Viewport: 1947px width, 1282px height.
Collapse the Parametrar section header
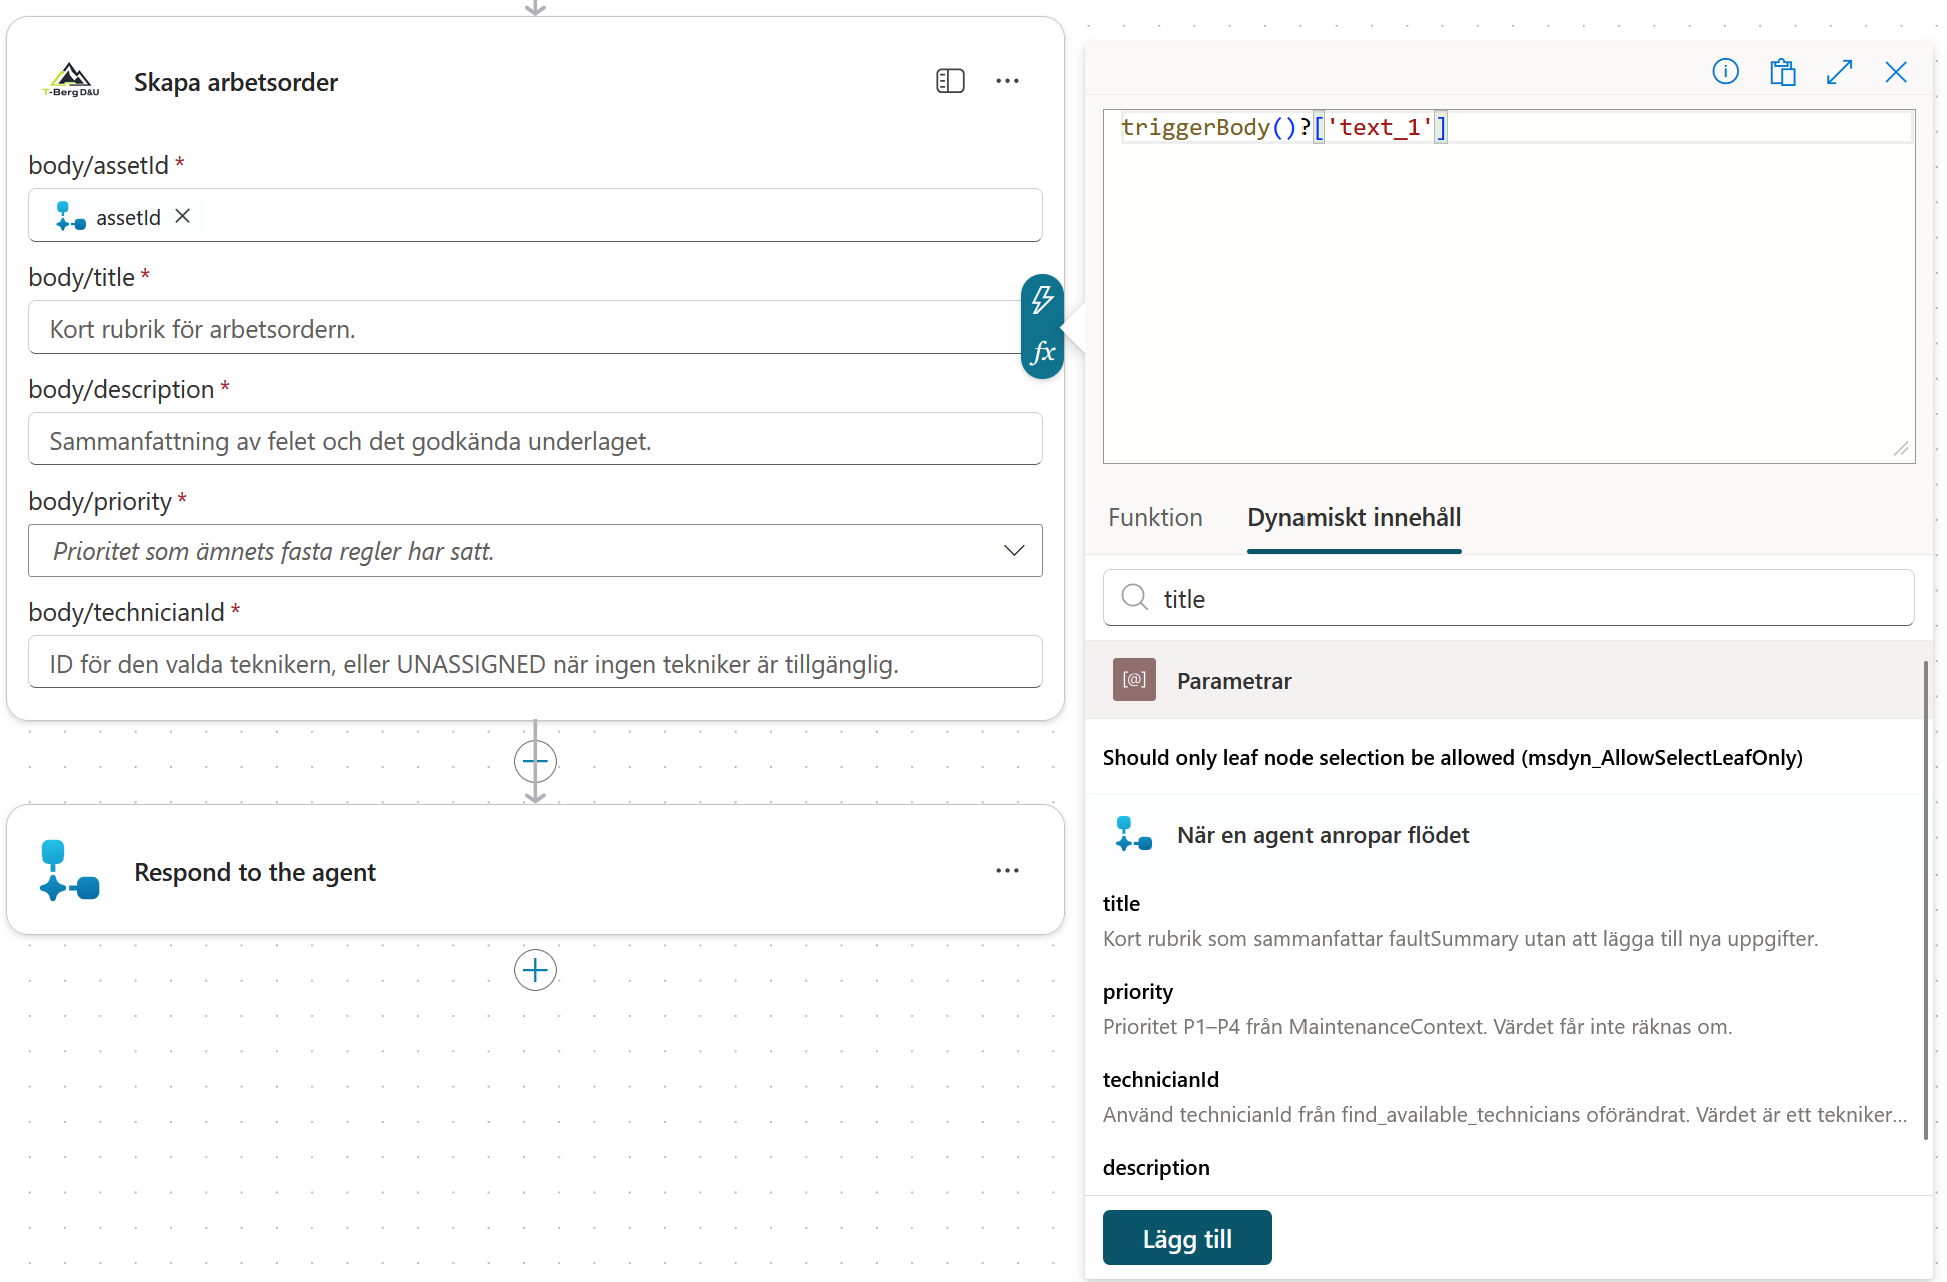pyautogui.click(x=1503, y=680)
